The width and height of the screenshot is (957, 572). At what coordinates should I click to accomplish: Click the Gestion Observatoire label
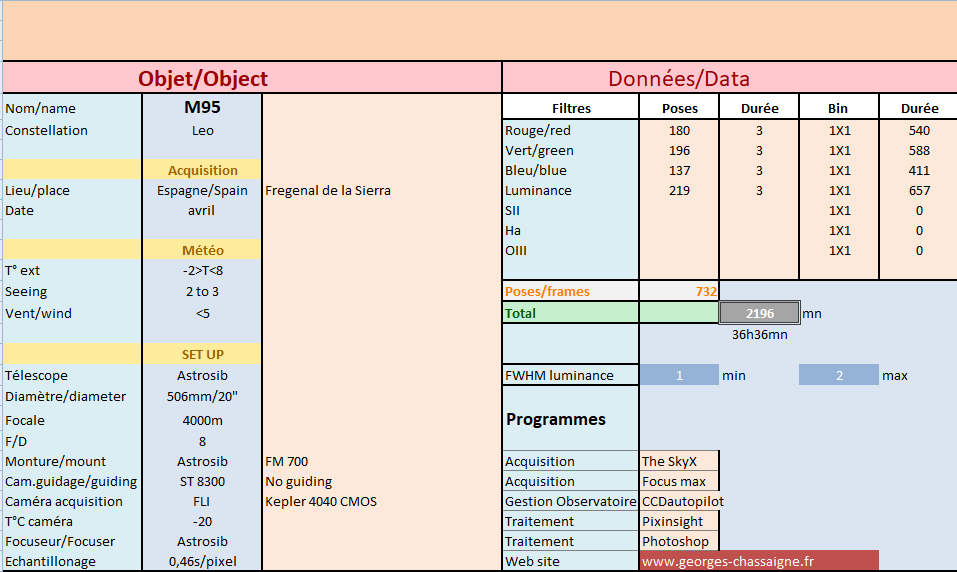click(x=570, y=501)
